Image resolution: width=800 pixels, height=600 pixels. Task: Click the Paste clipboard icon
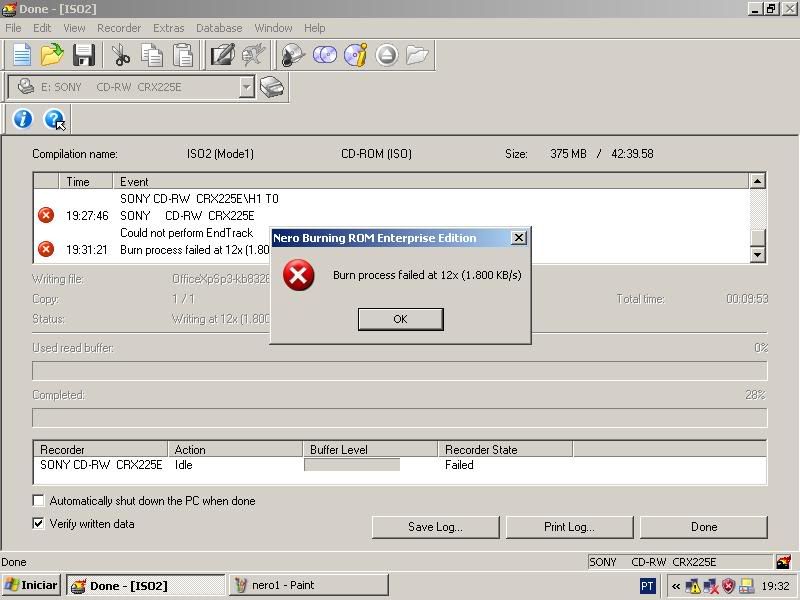(183, 55)
